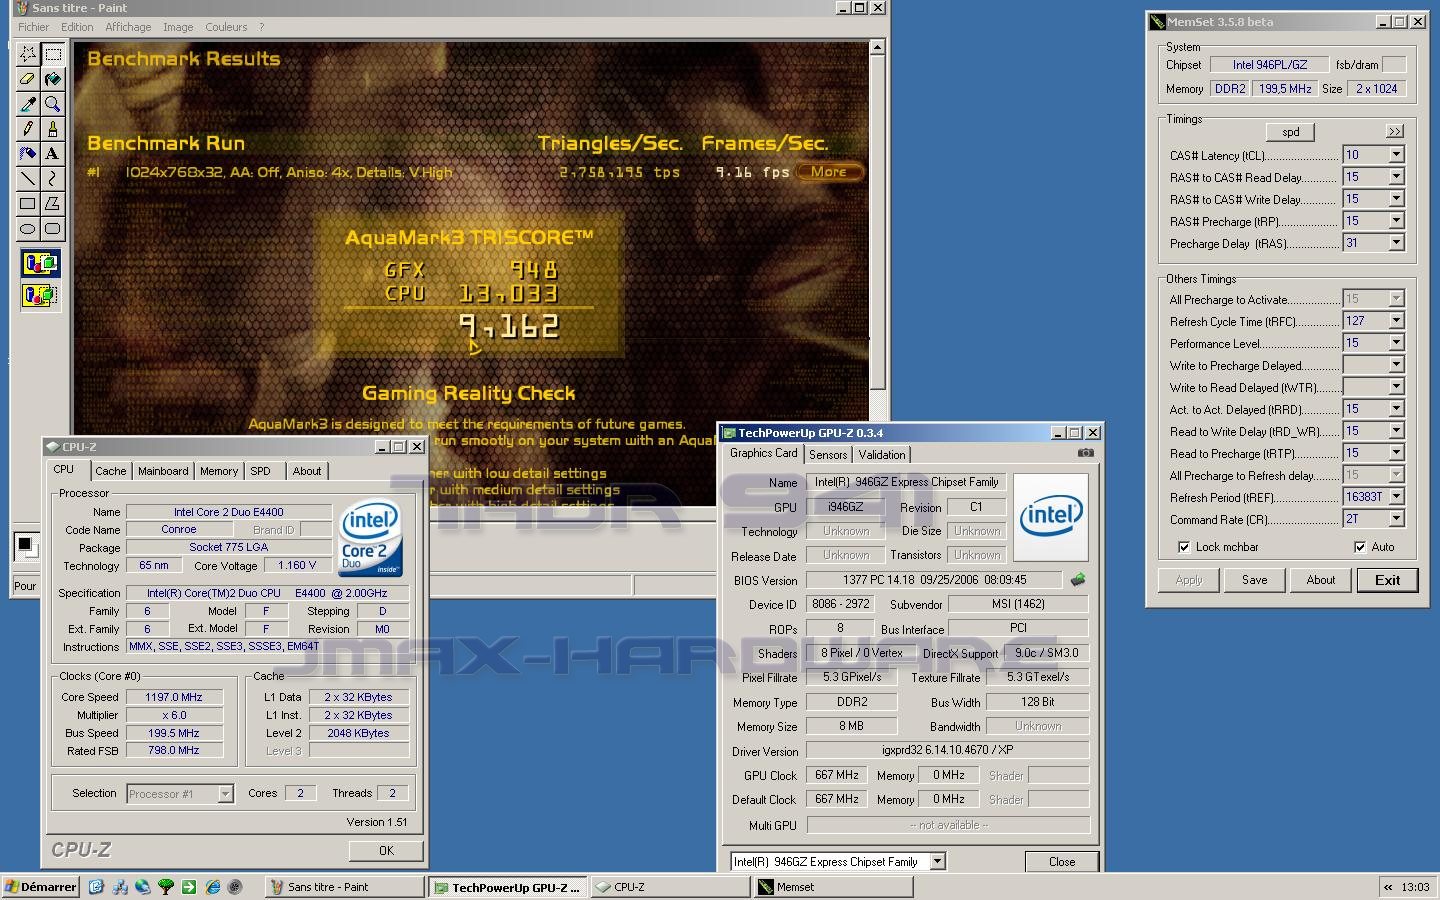
Task: Click Paint's vertical scrollbar up arrow
Action: click(x=877, y=47)
